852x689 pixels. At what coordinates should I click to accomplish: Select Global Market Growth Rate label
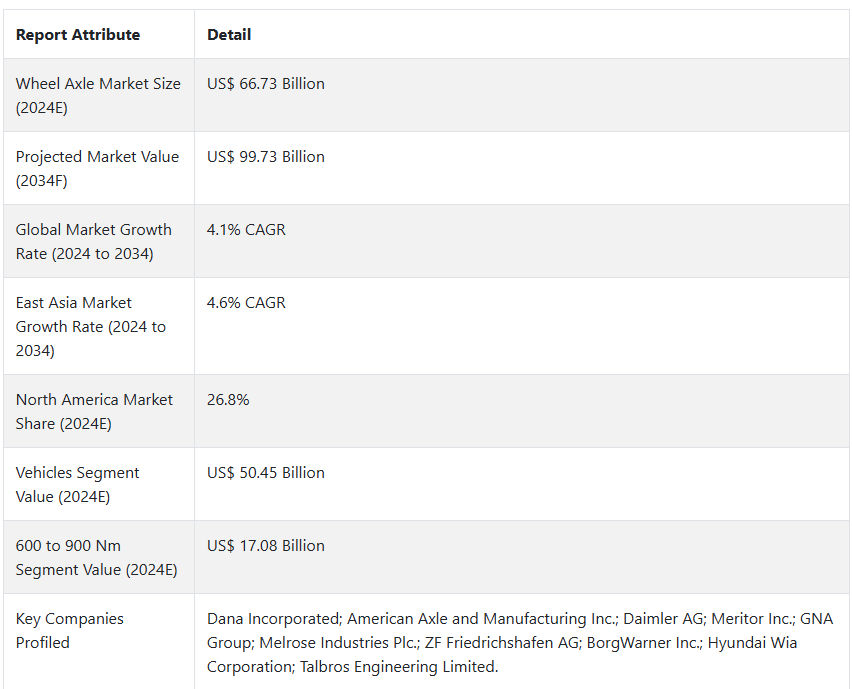(93, 241)
